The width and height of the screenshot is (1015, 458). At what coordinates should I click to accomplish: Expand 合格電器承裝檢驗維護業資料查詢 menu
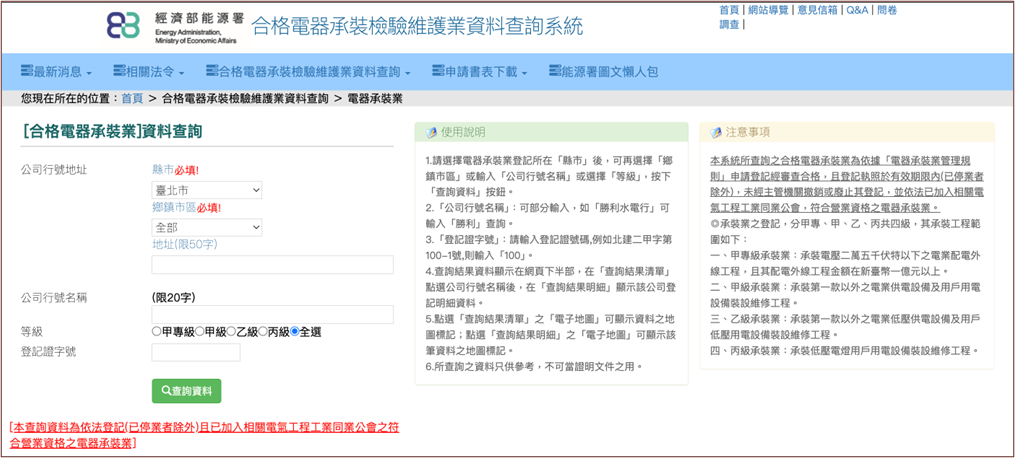click(x=307, y=72)
